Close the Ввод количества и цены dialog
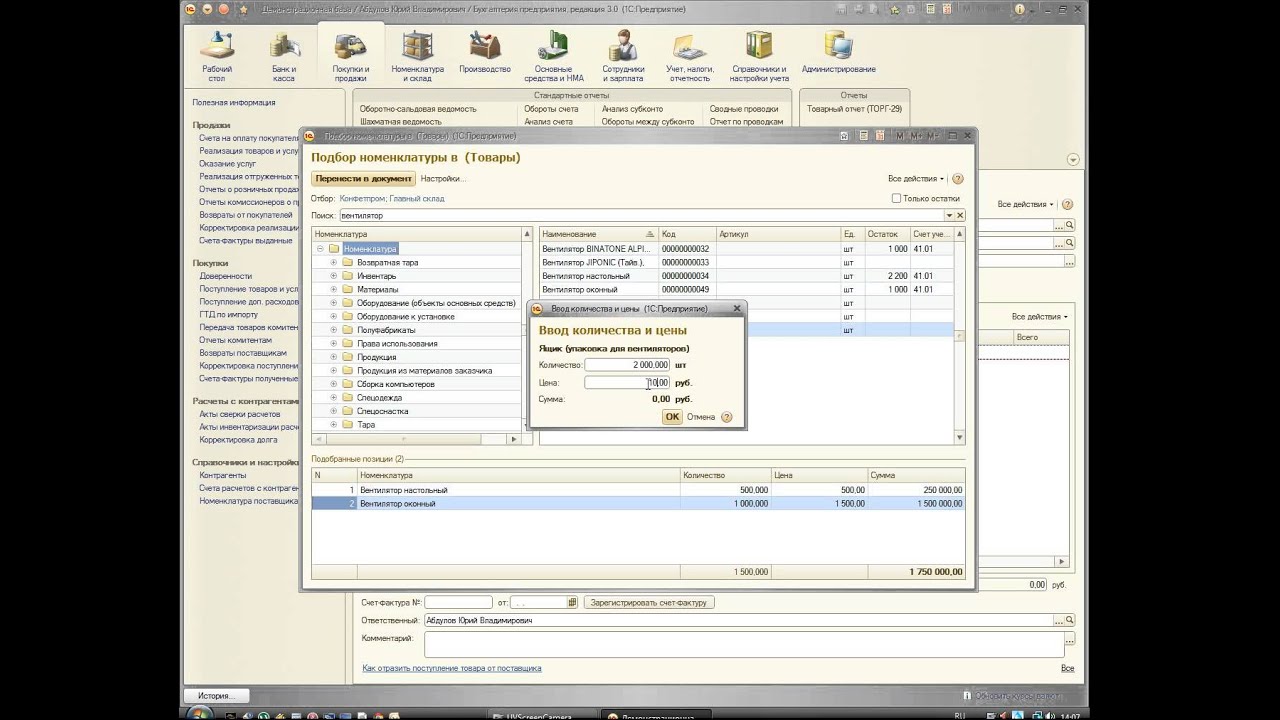The height and width of the screenshot is (720, 1280). (x=737, y=309)
